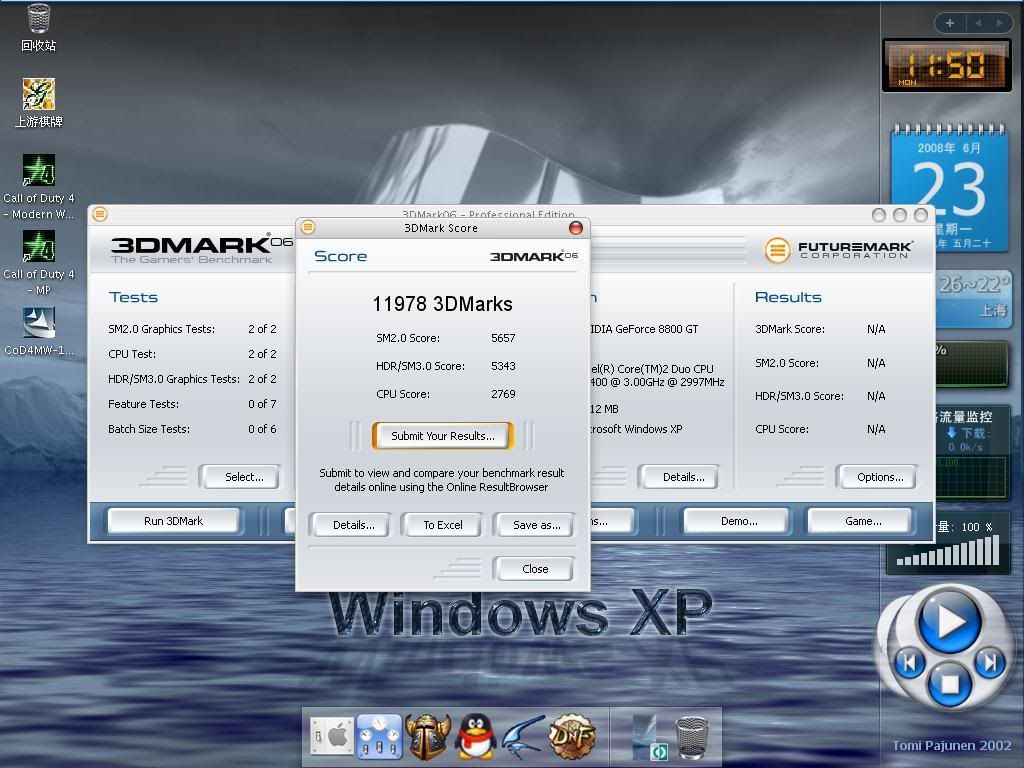This screenshot has height=768, width=1024.
Task: Open the gauges control panel dock icon
Action: tap(379, 737)
